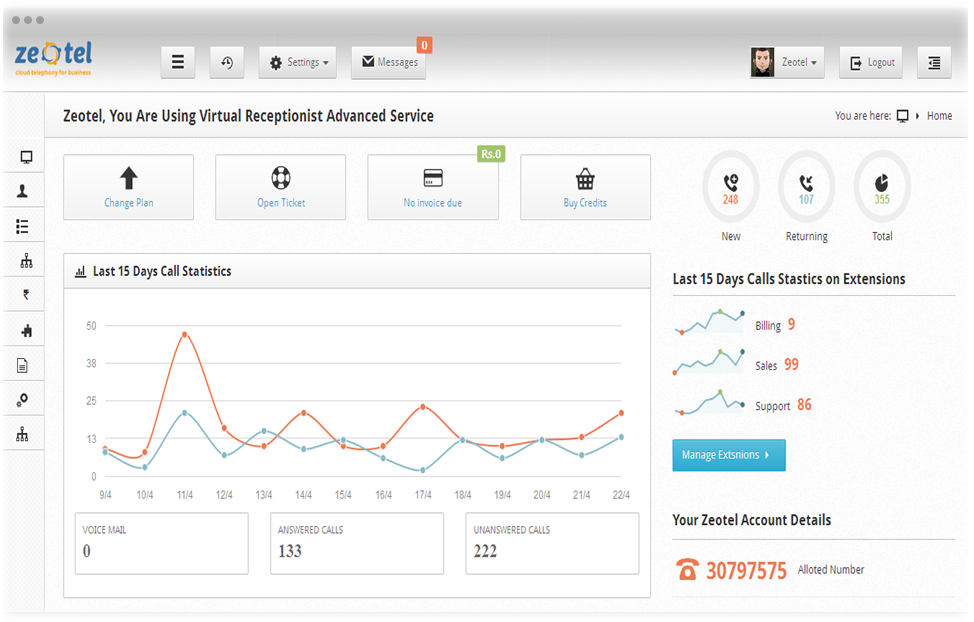Screen dimensions: 974x622
Task: Click the Zeotel logo
Action: click(x=53, y=58)
